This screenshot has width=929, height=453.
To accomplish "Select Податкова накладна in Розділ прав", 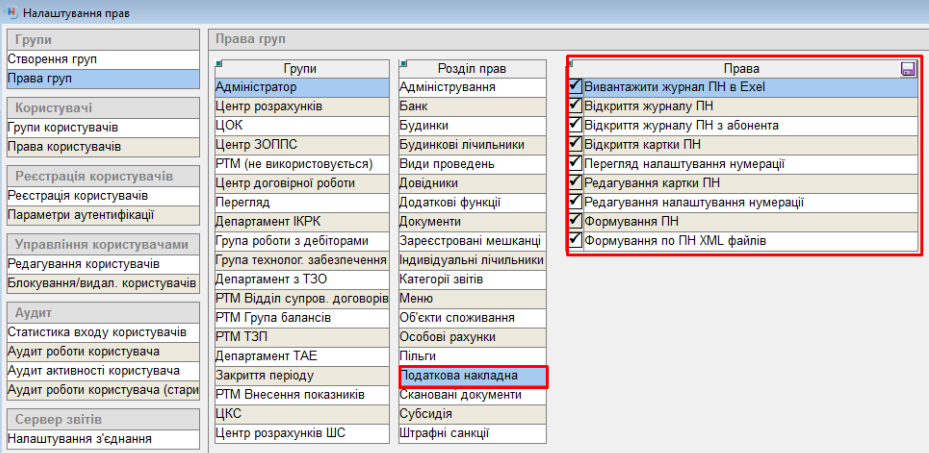I will [x=472, y=376].
